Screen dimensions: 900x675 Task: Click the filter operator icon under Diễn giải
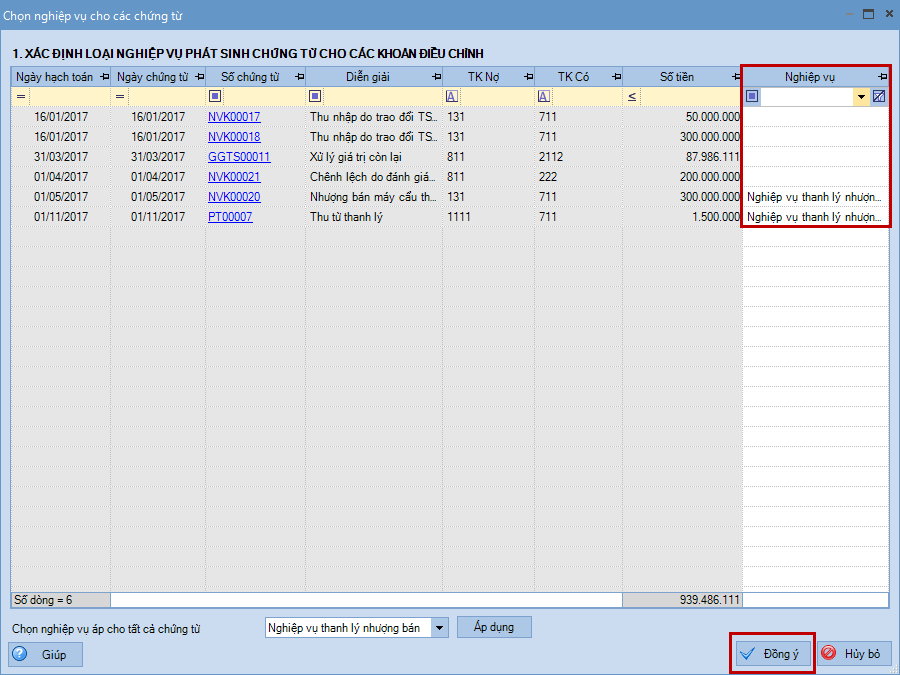point(315,97)
